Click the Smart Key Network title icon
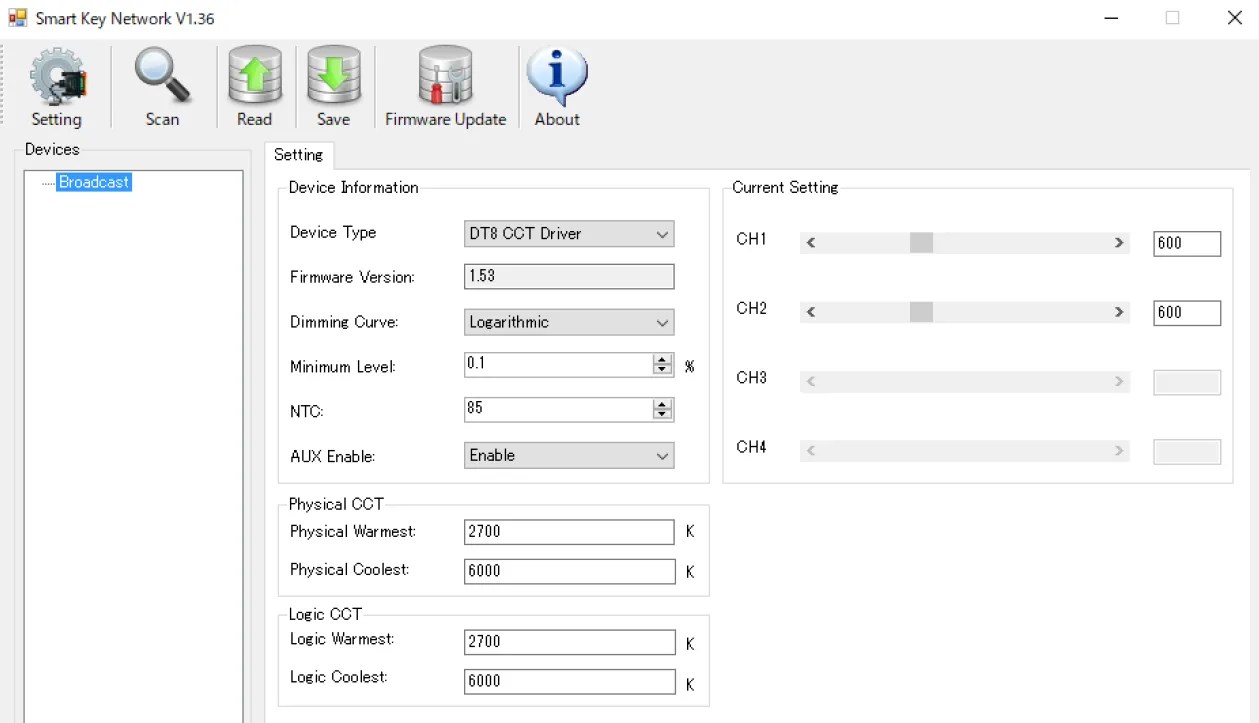The width and height of the screenshot is (1259, 723). 17,18
